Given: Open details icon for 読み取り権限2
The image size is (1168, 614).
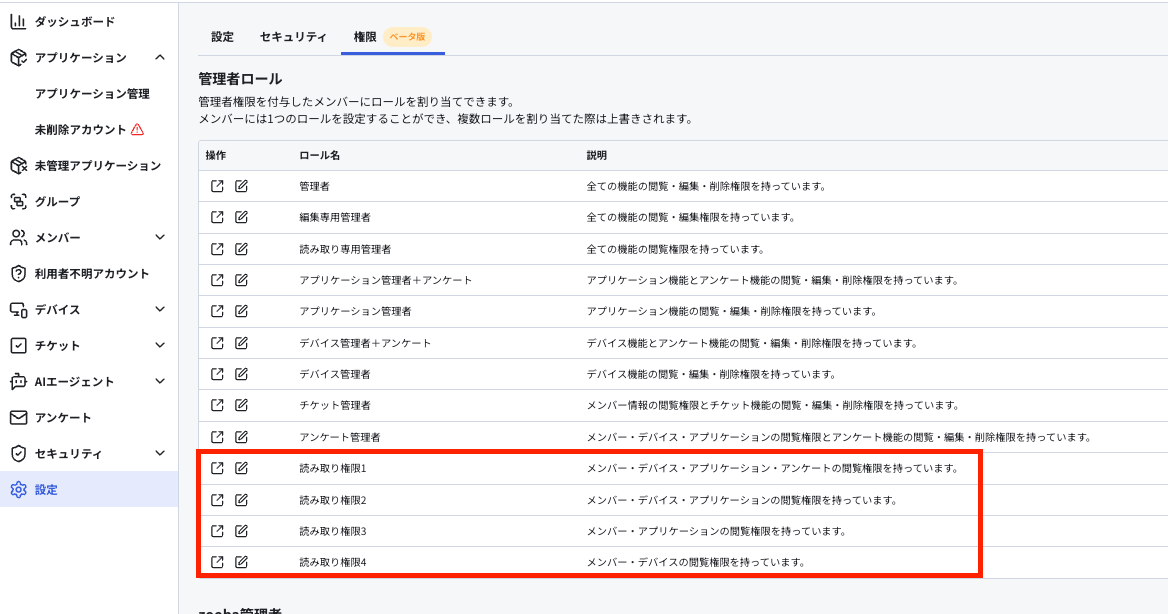Looking at the screenshot, I should pyautogui.click(x=217, y=500).
